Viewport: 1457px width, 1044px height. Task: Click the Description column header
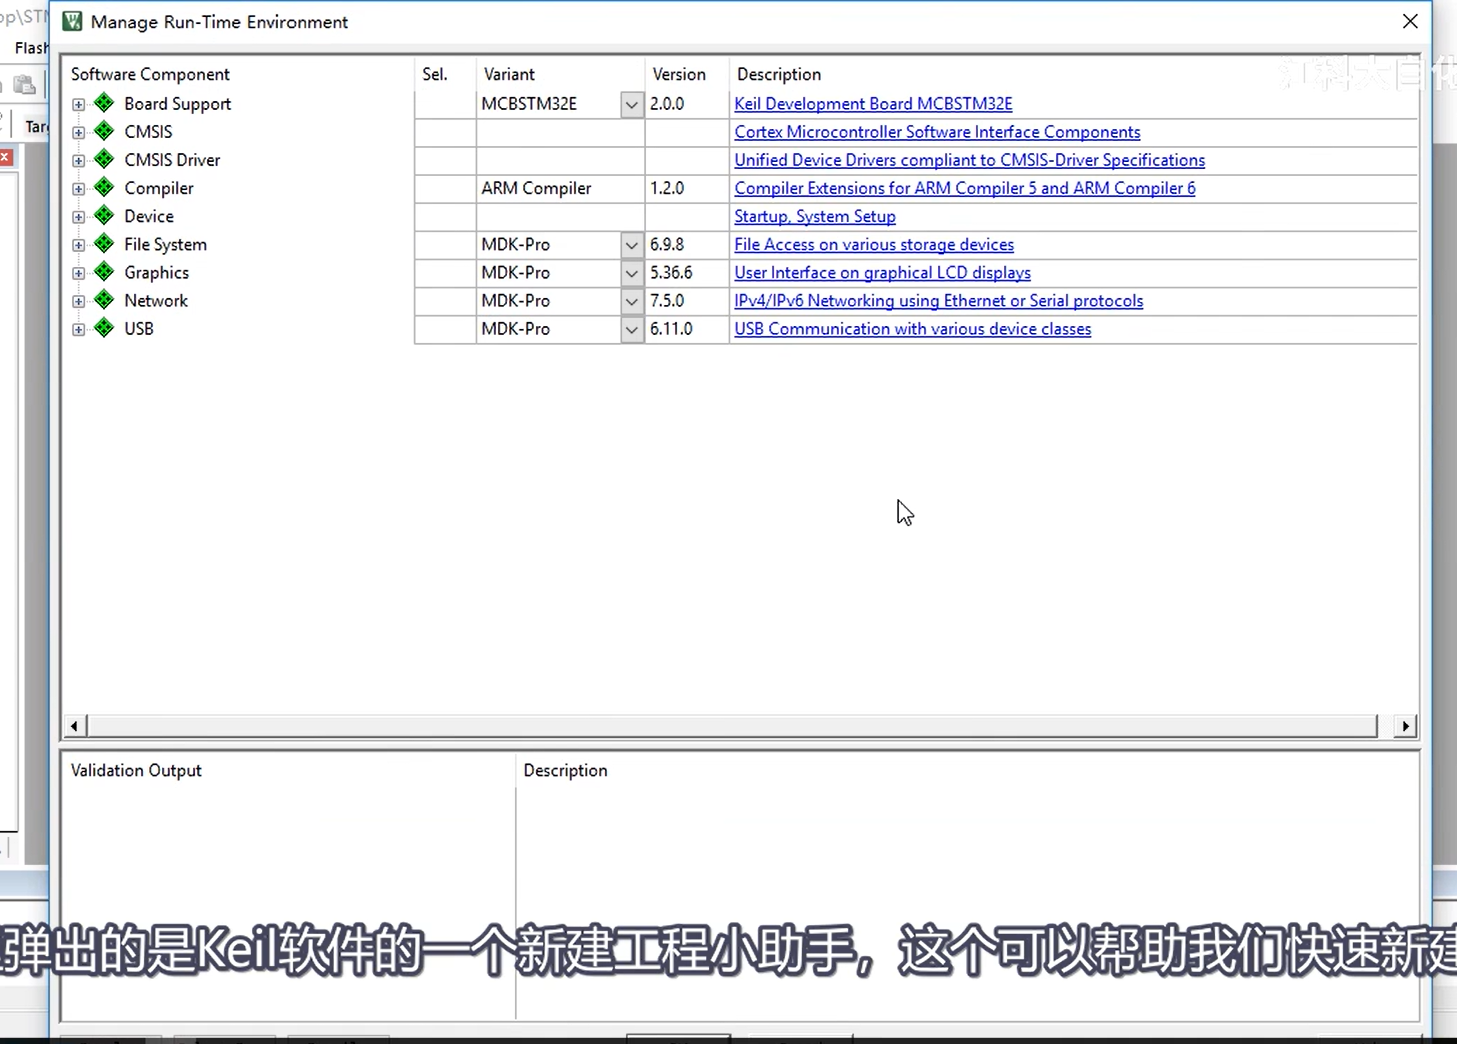(x=779, y=74)
